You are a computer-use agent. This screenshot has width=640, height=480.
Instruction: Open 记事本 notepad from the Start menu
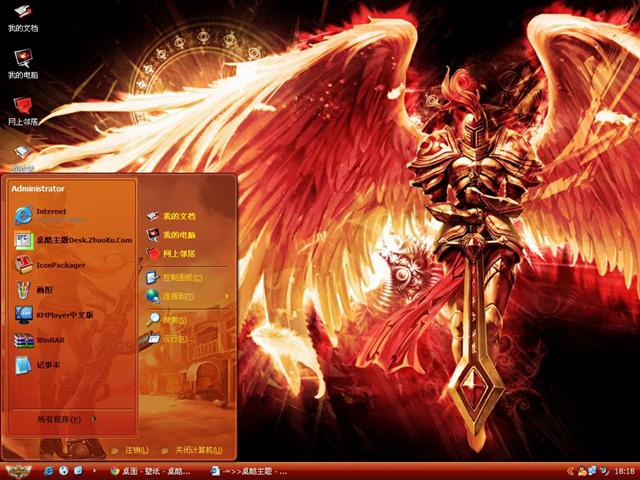[38, 365]
